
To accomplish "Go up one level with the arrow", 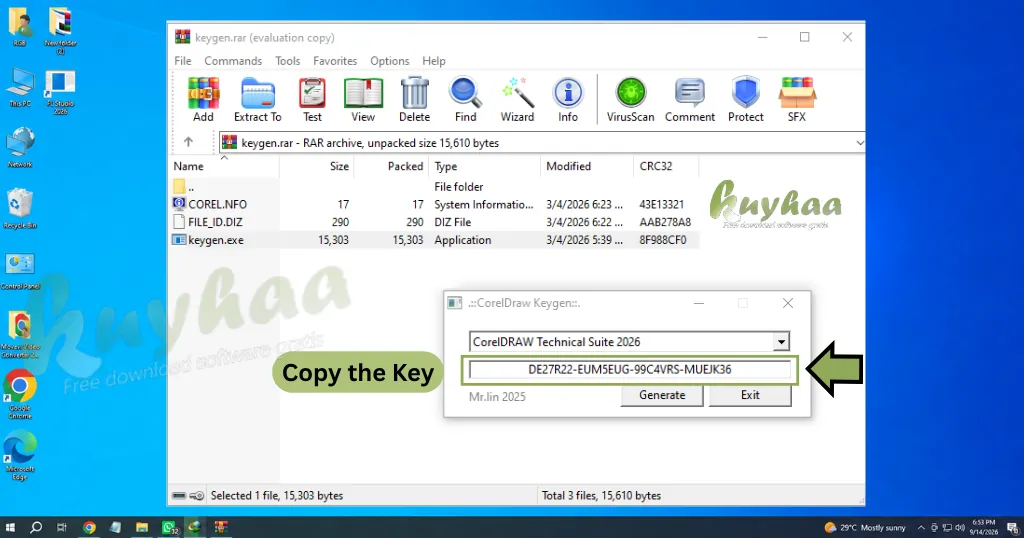I will tap(188, 142).
